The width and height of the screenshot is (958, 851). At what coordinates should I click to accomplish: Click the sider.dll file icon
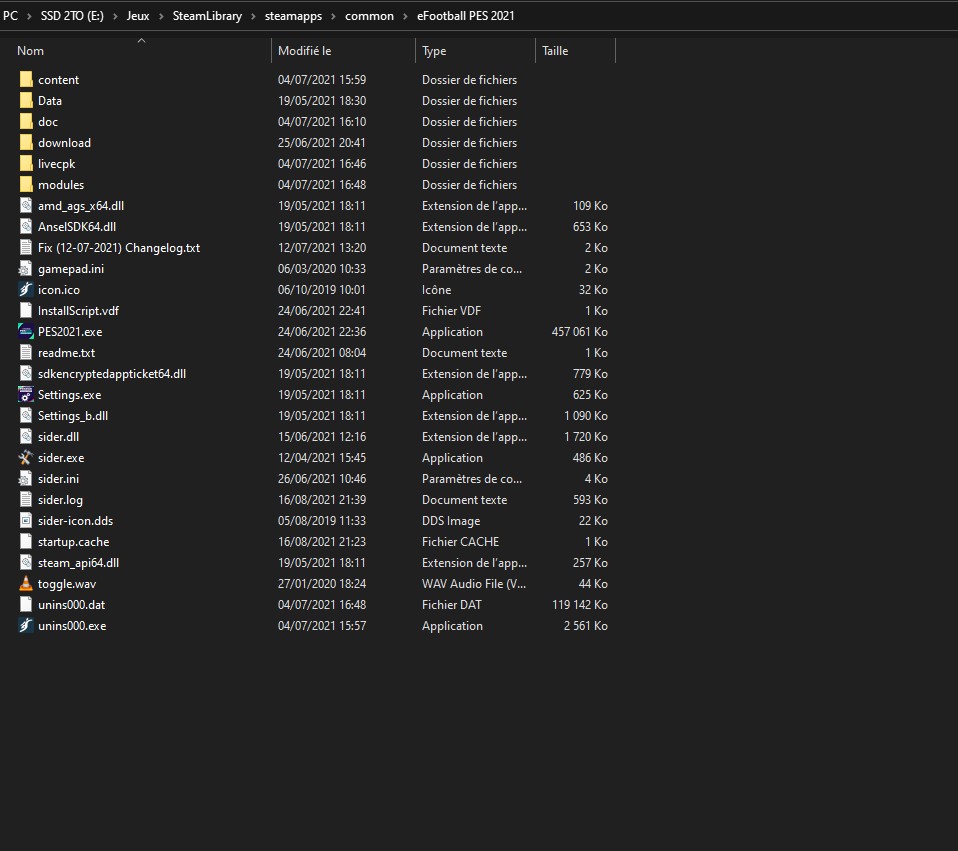pyautogui.click(x=26, y=437)
